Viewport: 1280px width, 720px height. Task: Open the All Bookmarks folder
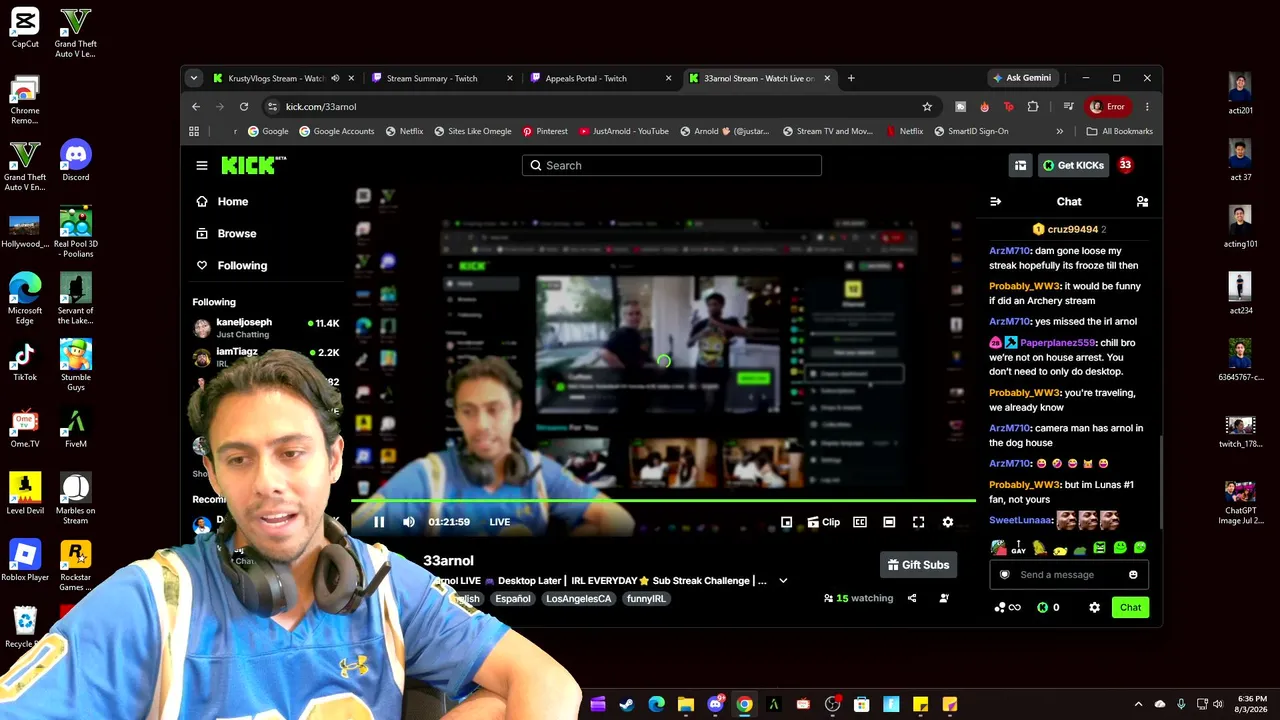pyautogui.click(x=1120, y=131)
